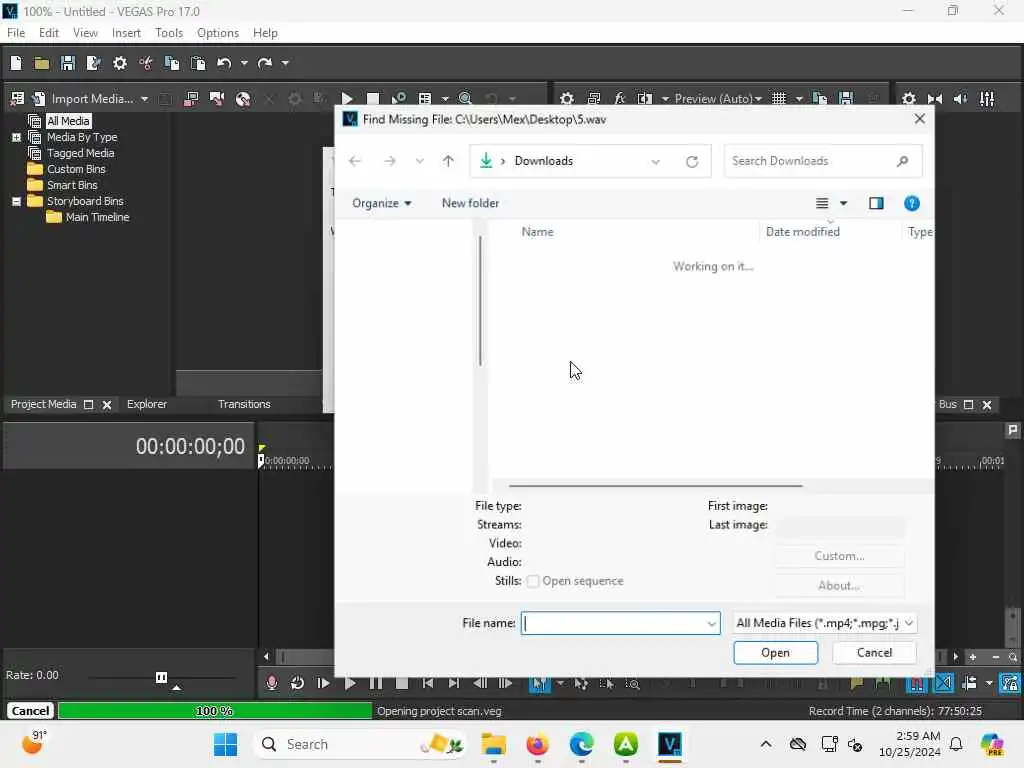Image resolution: width=1024 pixels, height=768 pixels.
Task: Click the Up folder arrow in the dialog
Action: point(448,161)
